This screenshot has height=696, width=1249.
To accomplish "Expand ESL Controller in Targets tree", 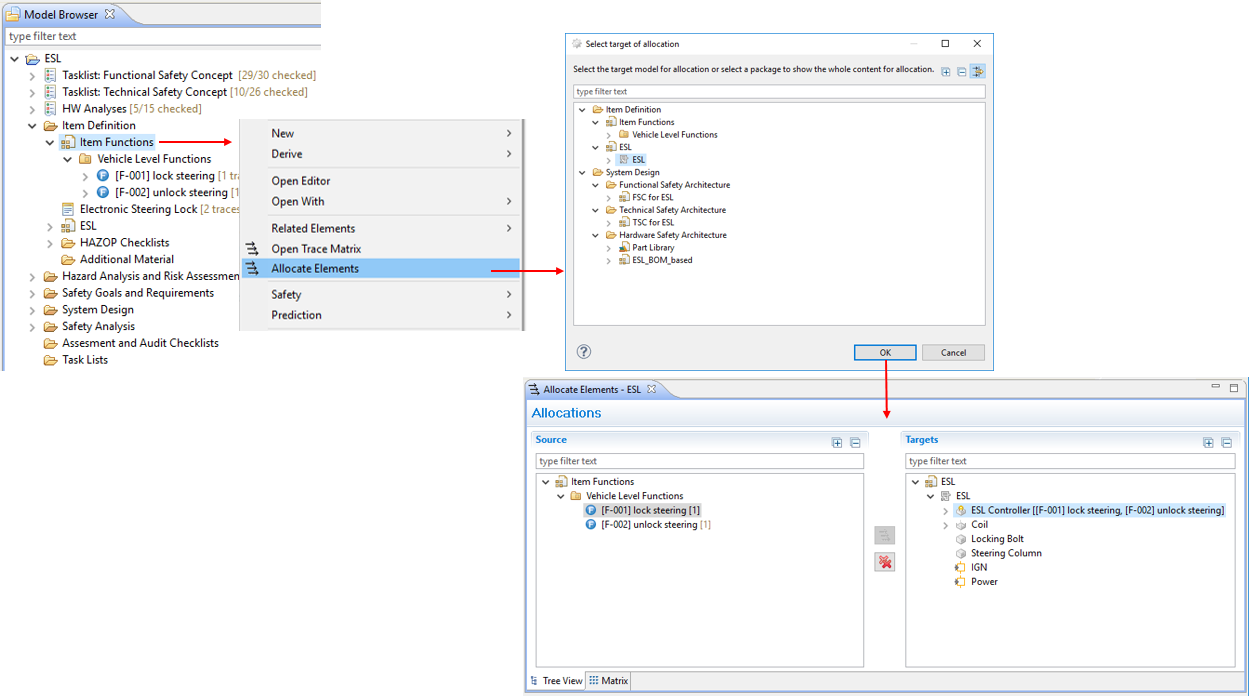I will [945, 510].
